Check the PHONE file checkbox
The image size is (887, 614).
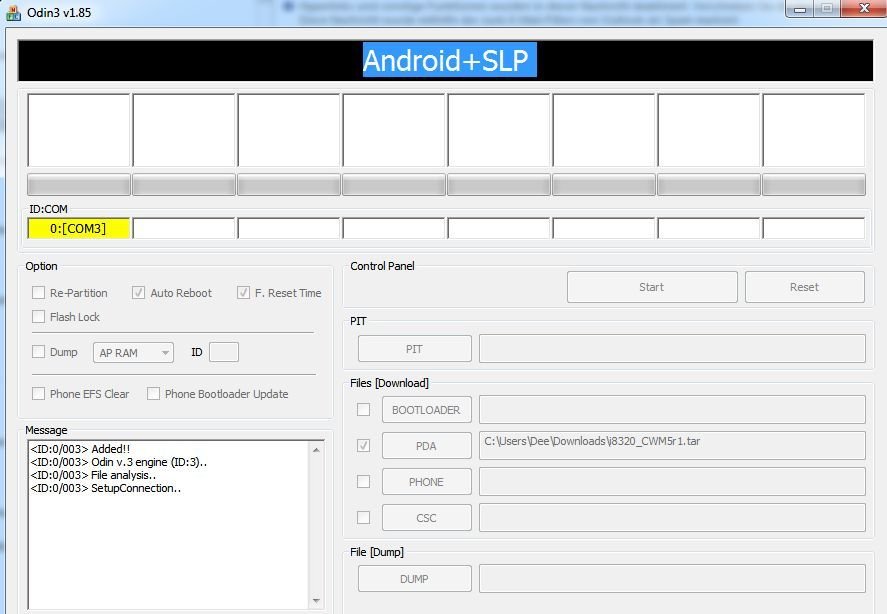pyautogui.click(x=364, y=482)
